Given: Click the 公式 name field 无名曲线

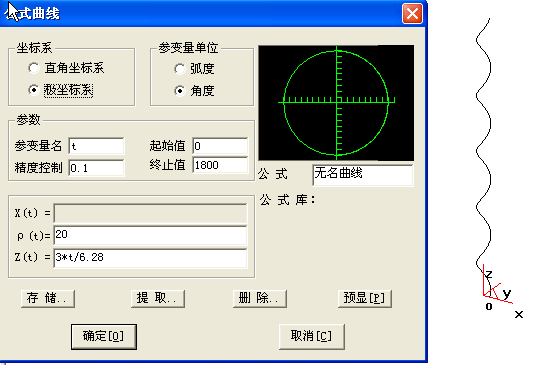Looking at the screenshot, I should (x=363, y=175).
